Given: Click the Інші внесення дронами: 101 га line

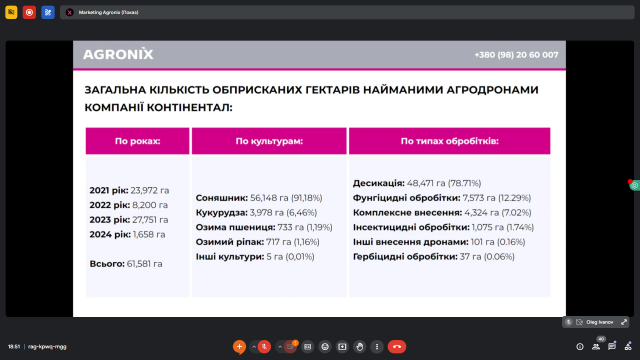Looking at the screenshot, I should tap(439, 242).
